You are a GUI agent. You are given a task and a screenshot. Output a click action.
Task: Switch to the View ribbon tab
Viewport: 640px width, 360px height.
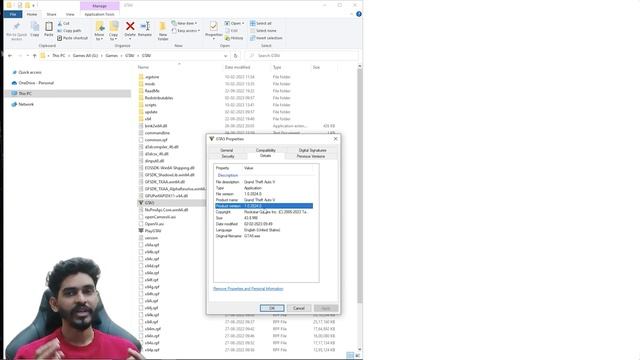[x=70, y=14]
